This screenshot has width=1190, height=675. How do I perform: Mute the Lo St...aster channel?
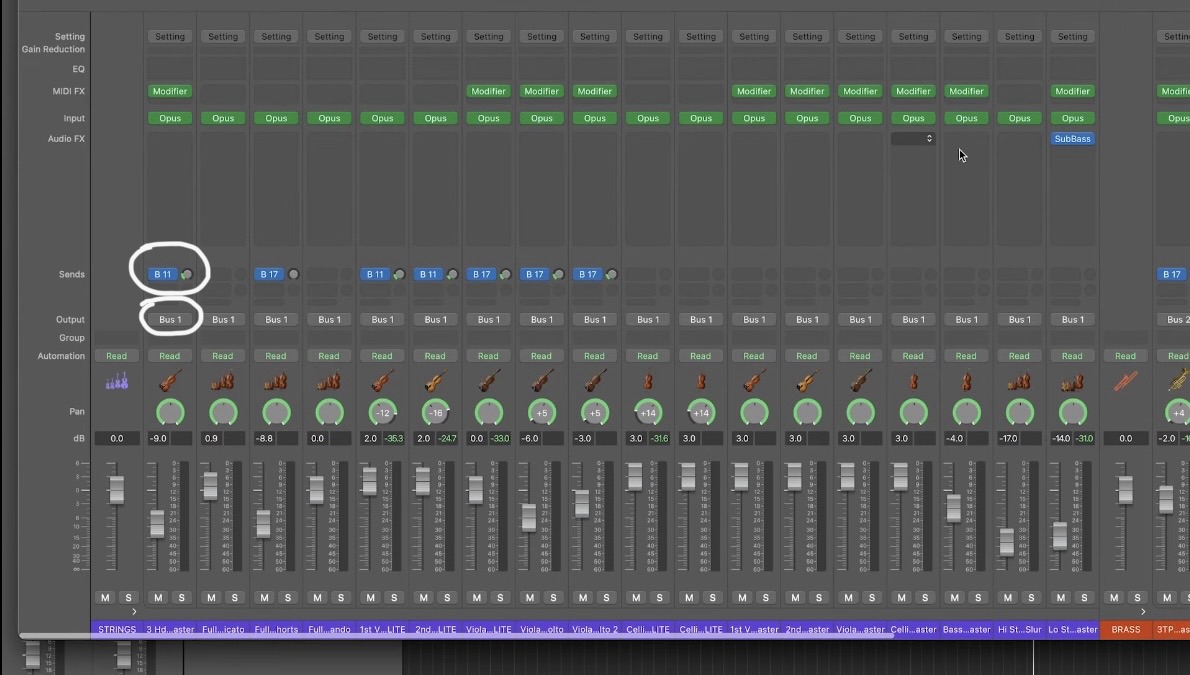pos(1060,598)
